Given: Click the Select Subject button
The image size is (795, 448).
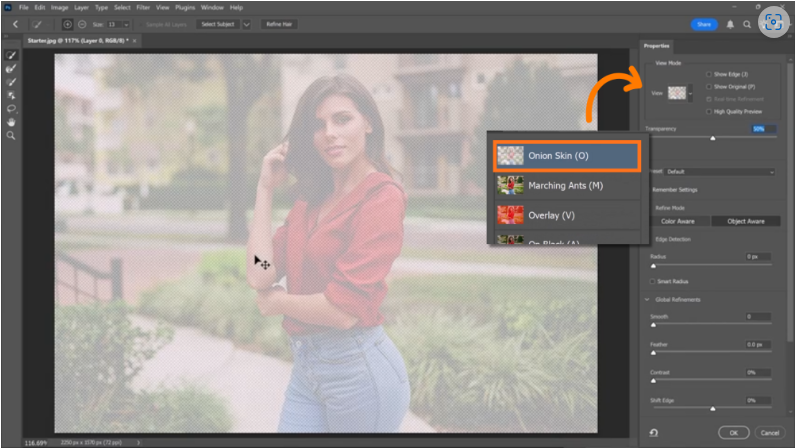Looking at the screenshot, I should point(218,24).
